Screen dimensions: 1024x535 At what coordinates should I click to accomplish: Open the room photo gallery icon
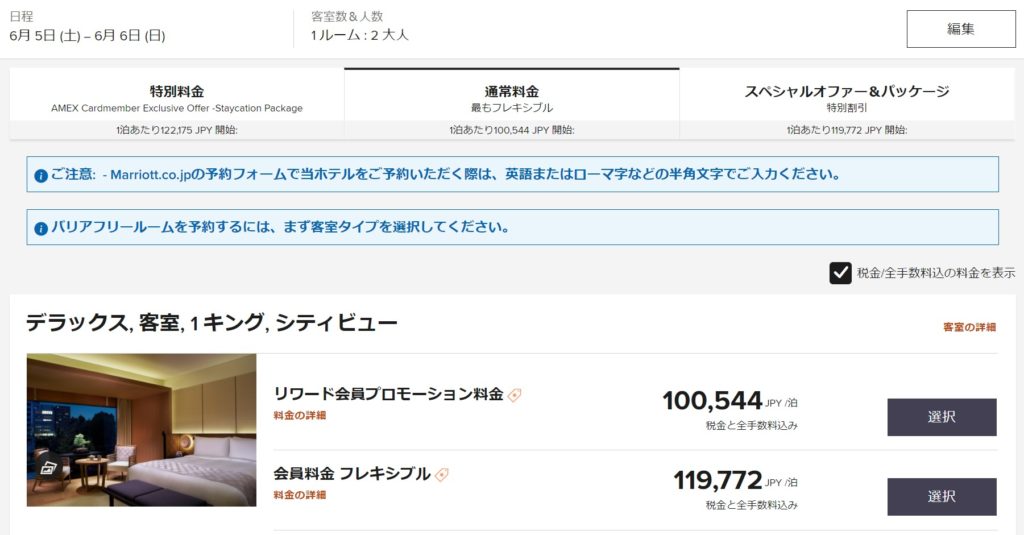pos(47,467)
